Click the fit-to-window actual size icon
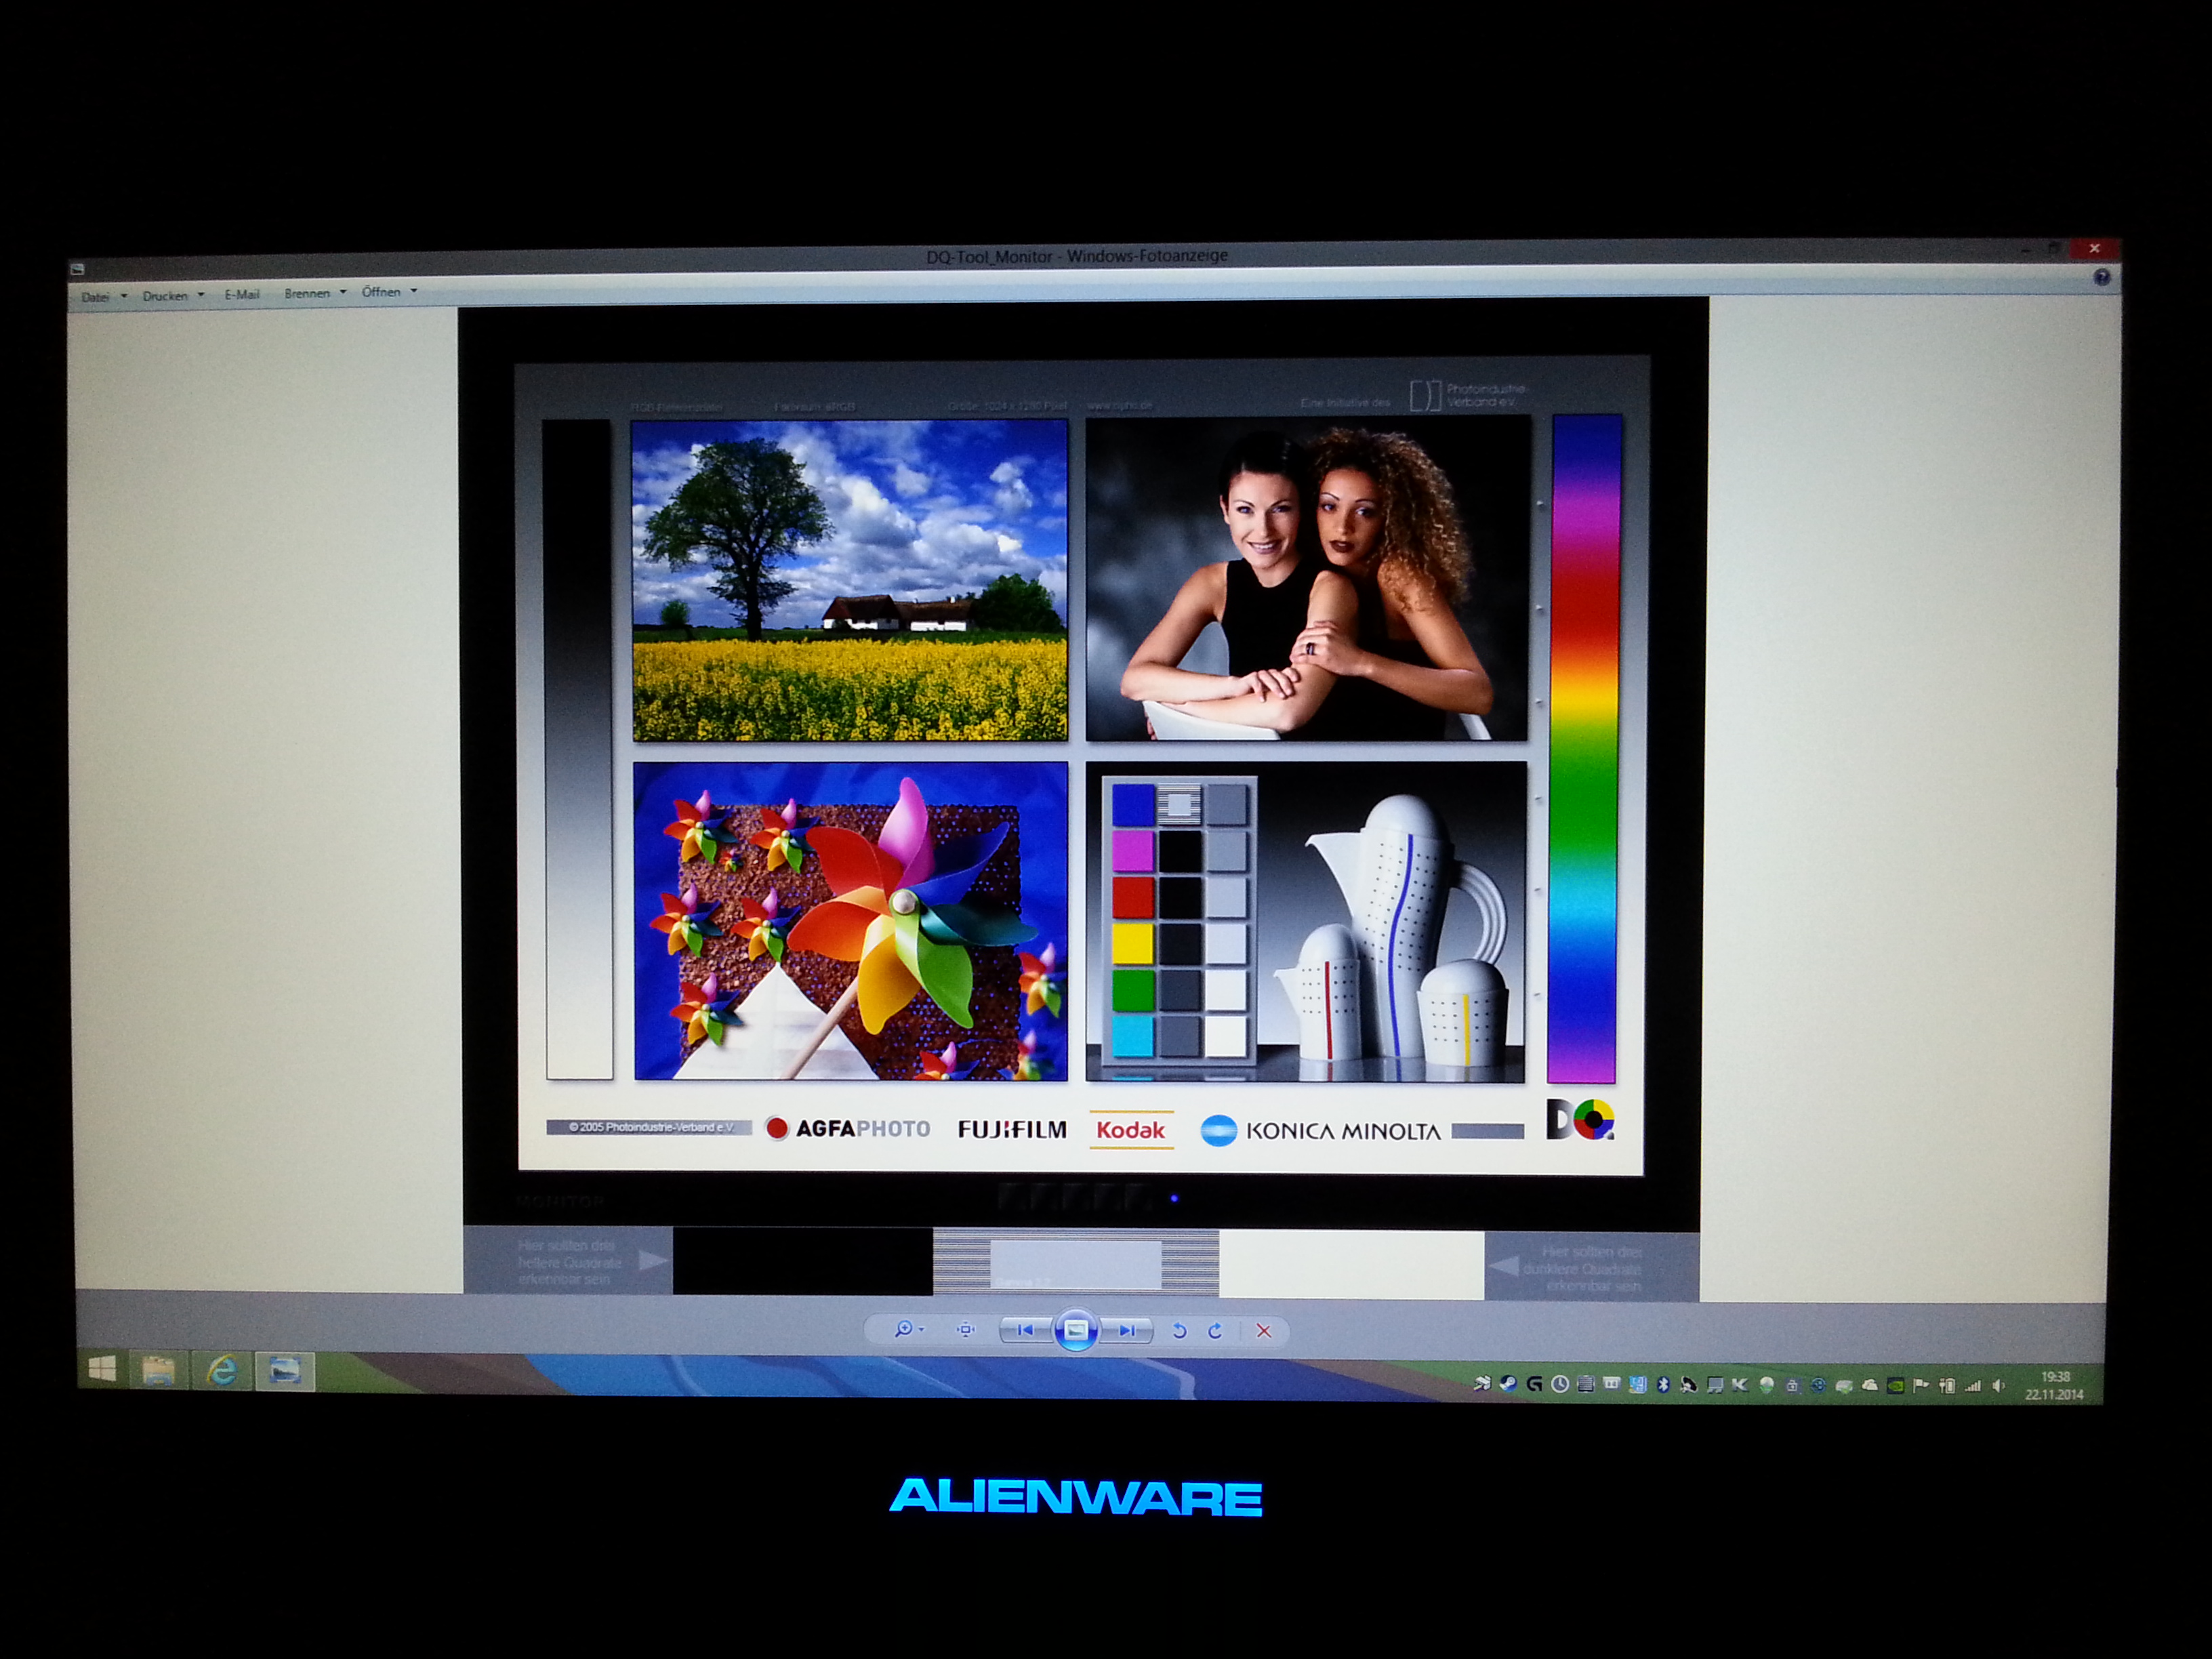Screen dimensions: 2212x1659 pos(965,1330)
